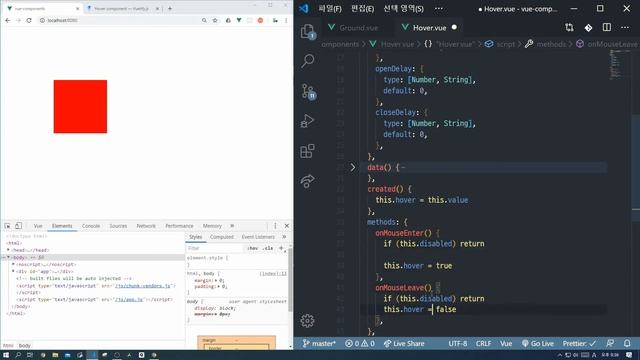640x360 pixels.
Task: Open the Source Control view
Action: point(308,91)
